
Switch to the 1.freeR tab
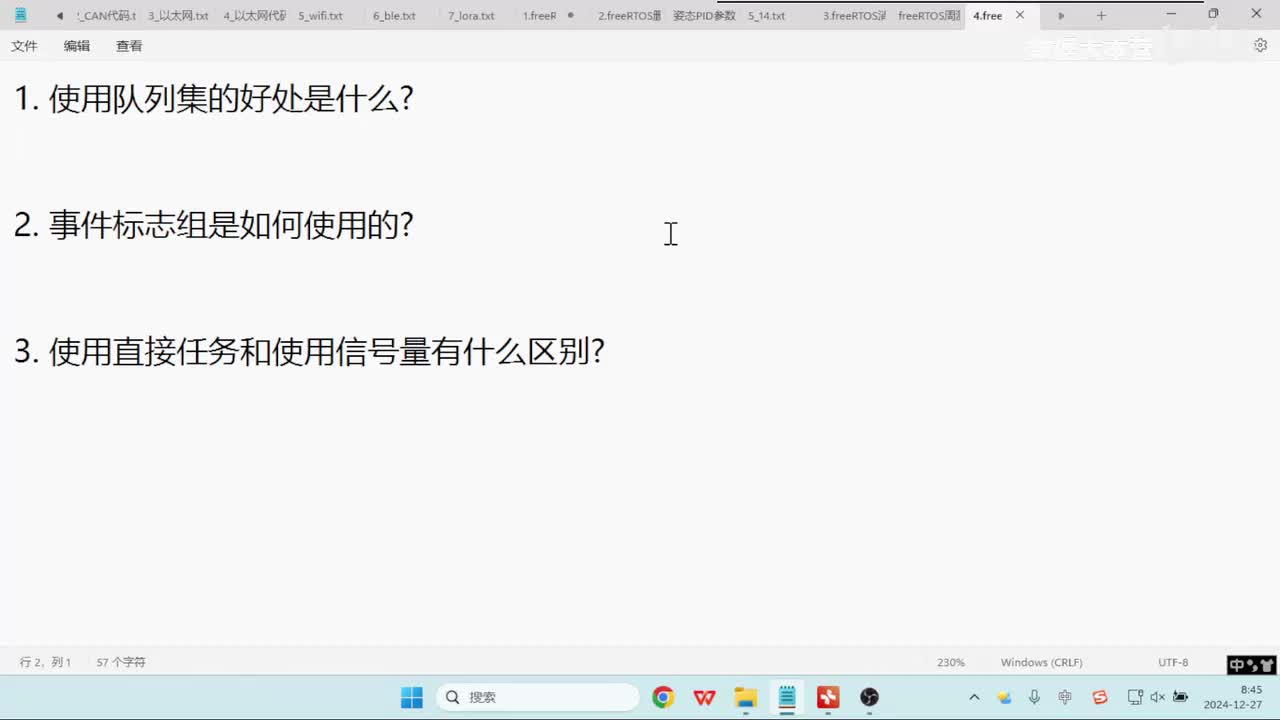click(x=539, y=16)
